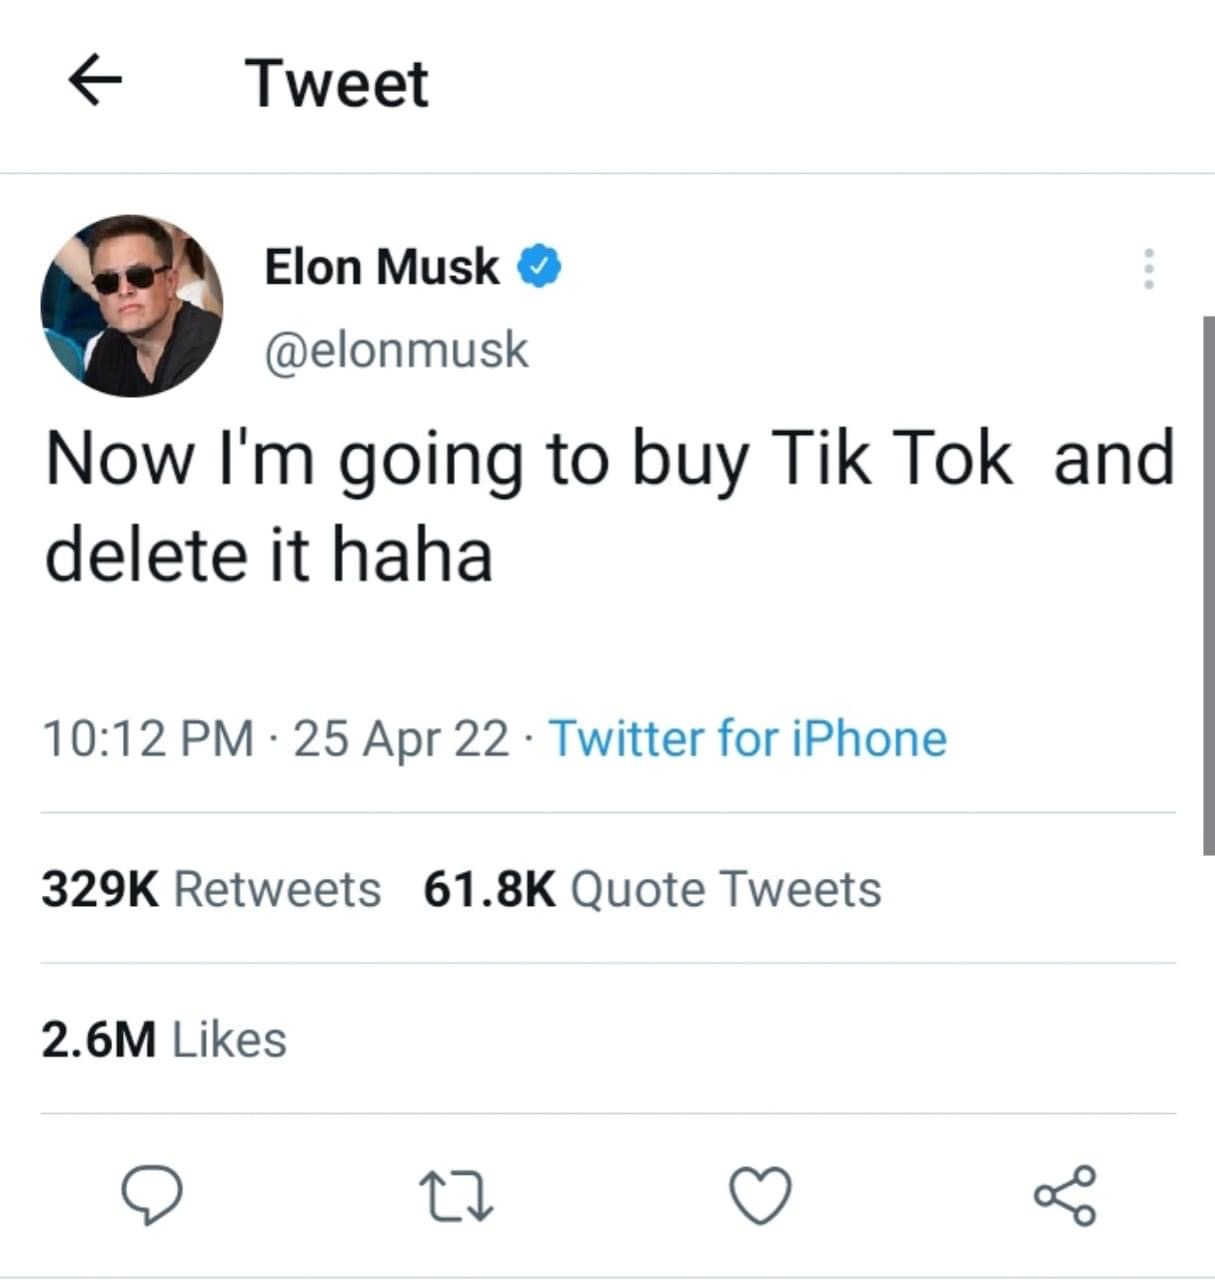Screen dimensions: 1215x1280
Task: Like the tweet with heart icon
Action: [x=760, y=1195]
